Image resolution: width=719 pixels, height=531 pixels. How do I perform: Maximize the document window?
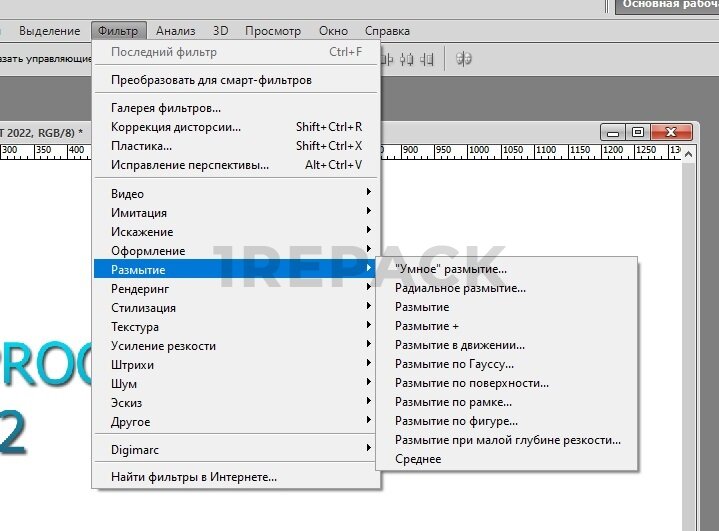tap(637, 132)
